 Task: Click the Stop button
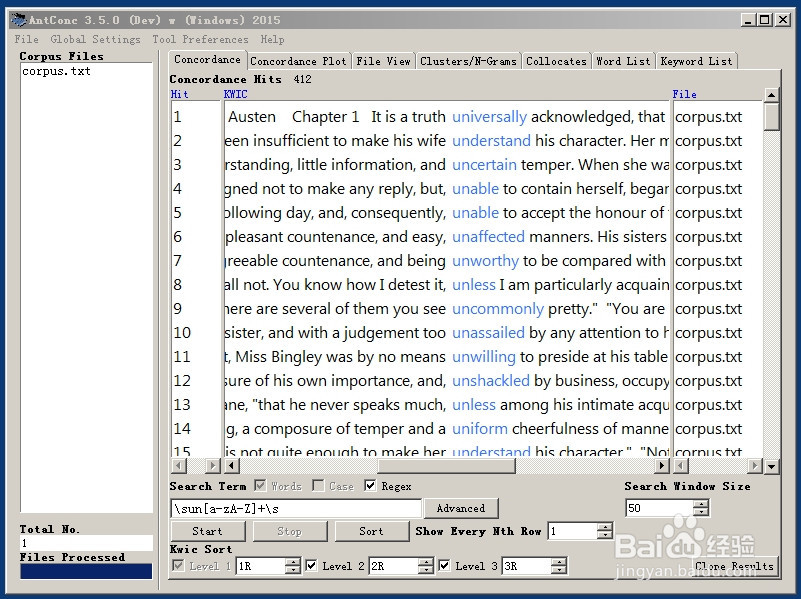coord(290,531)
